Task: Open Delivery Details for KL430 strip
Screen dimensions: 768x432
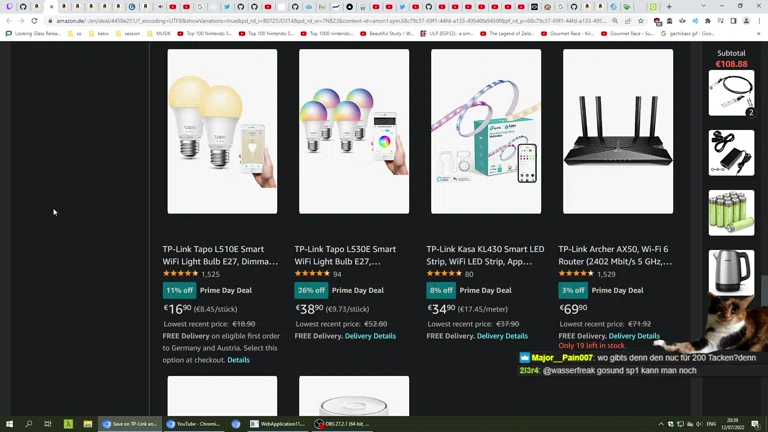Action: point(502,336)
